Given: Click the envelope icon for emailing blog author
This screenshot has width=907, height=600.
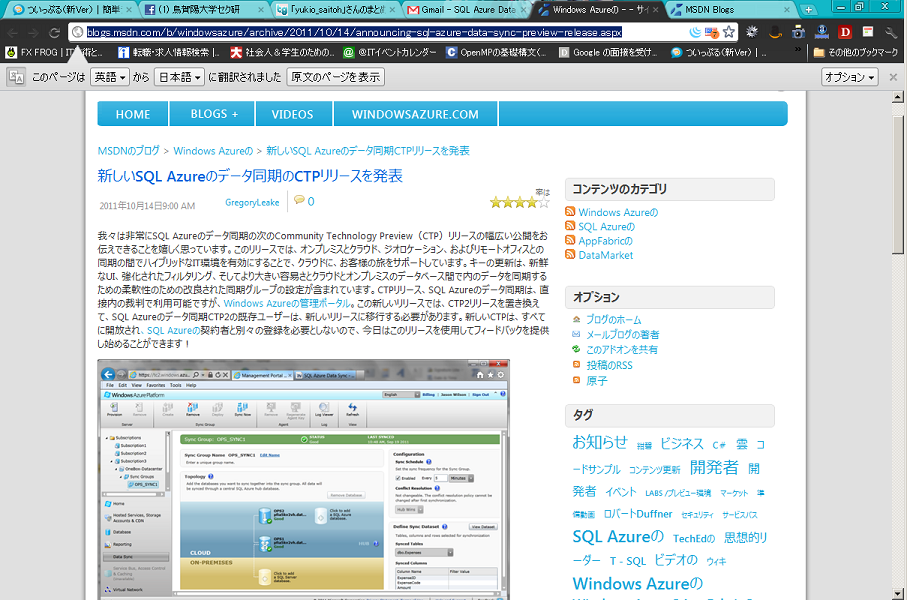Looking at the screenshot, I should pos(576,335).
